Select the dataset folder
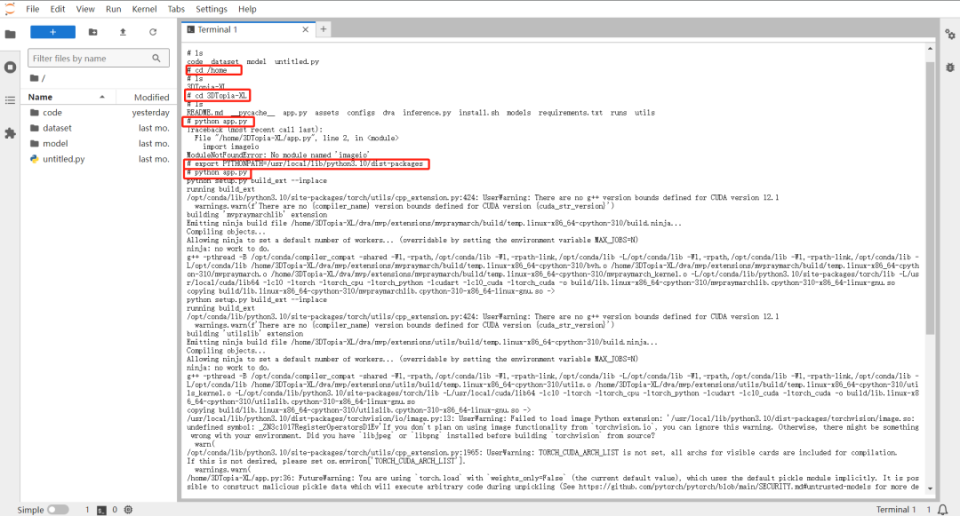Screen dimensions: 960x516 pyautogui.click(x=98, y=128)
